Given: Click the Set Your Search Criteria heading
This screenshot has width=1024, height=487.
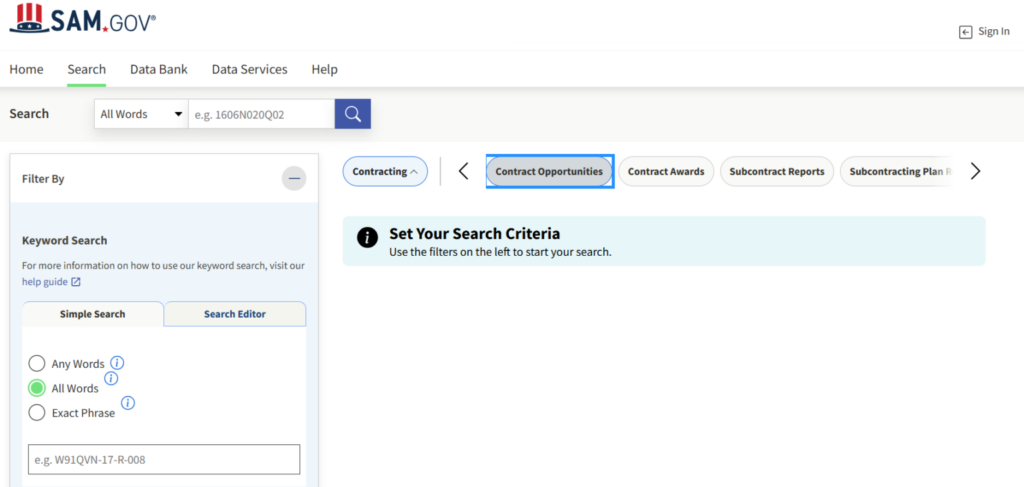Looking at the screenshot, I should tap(475, 234).
